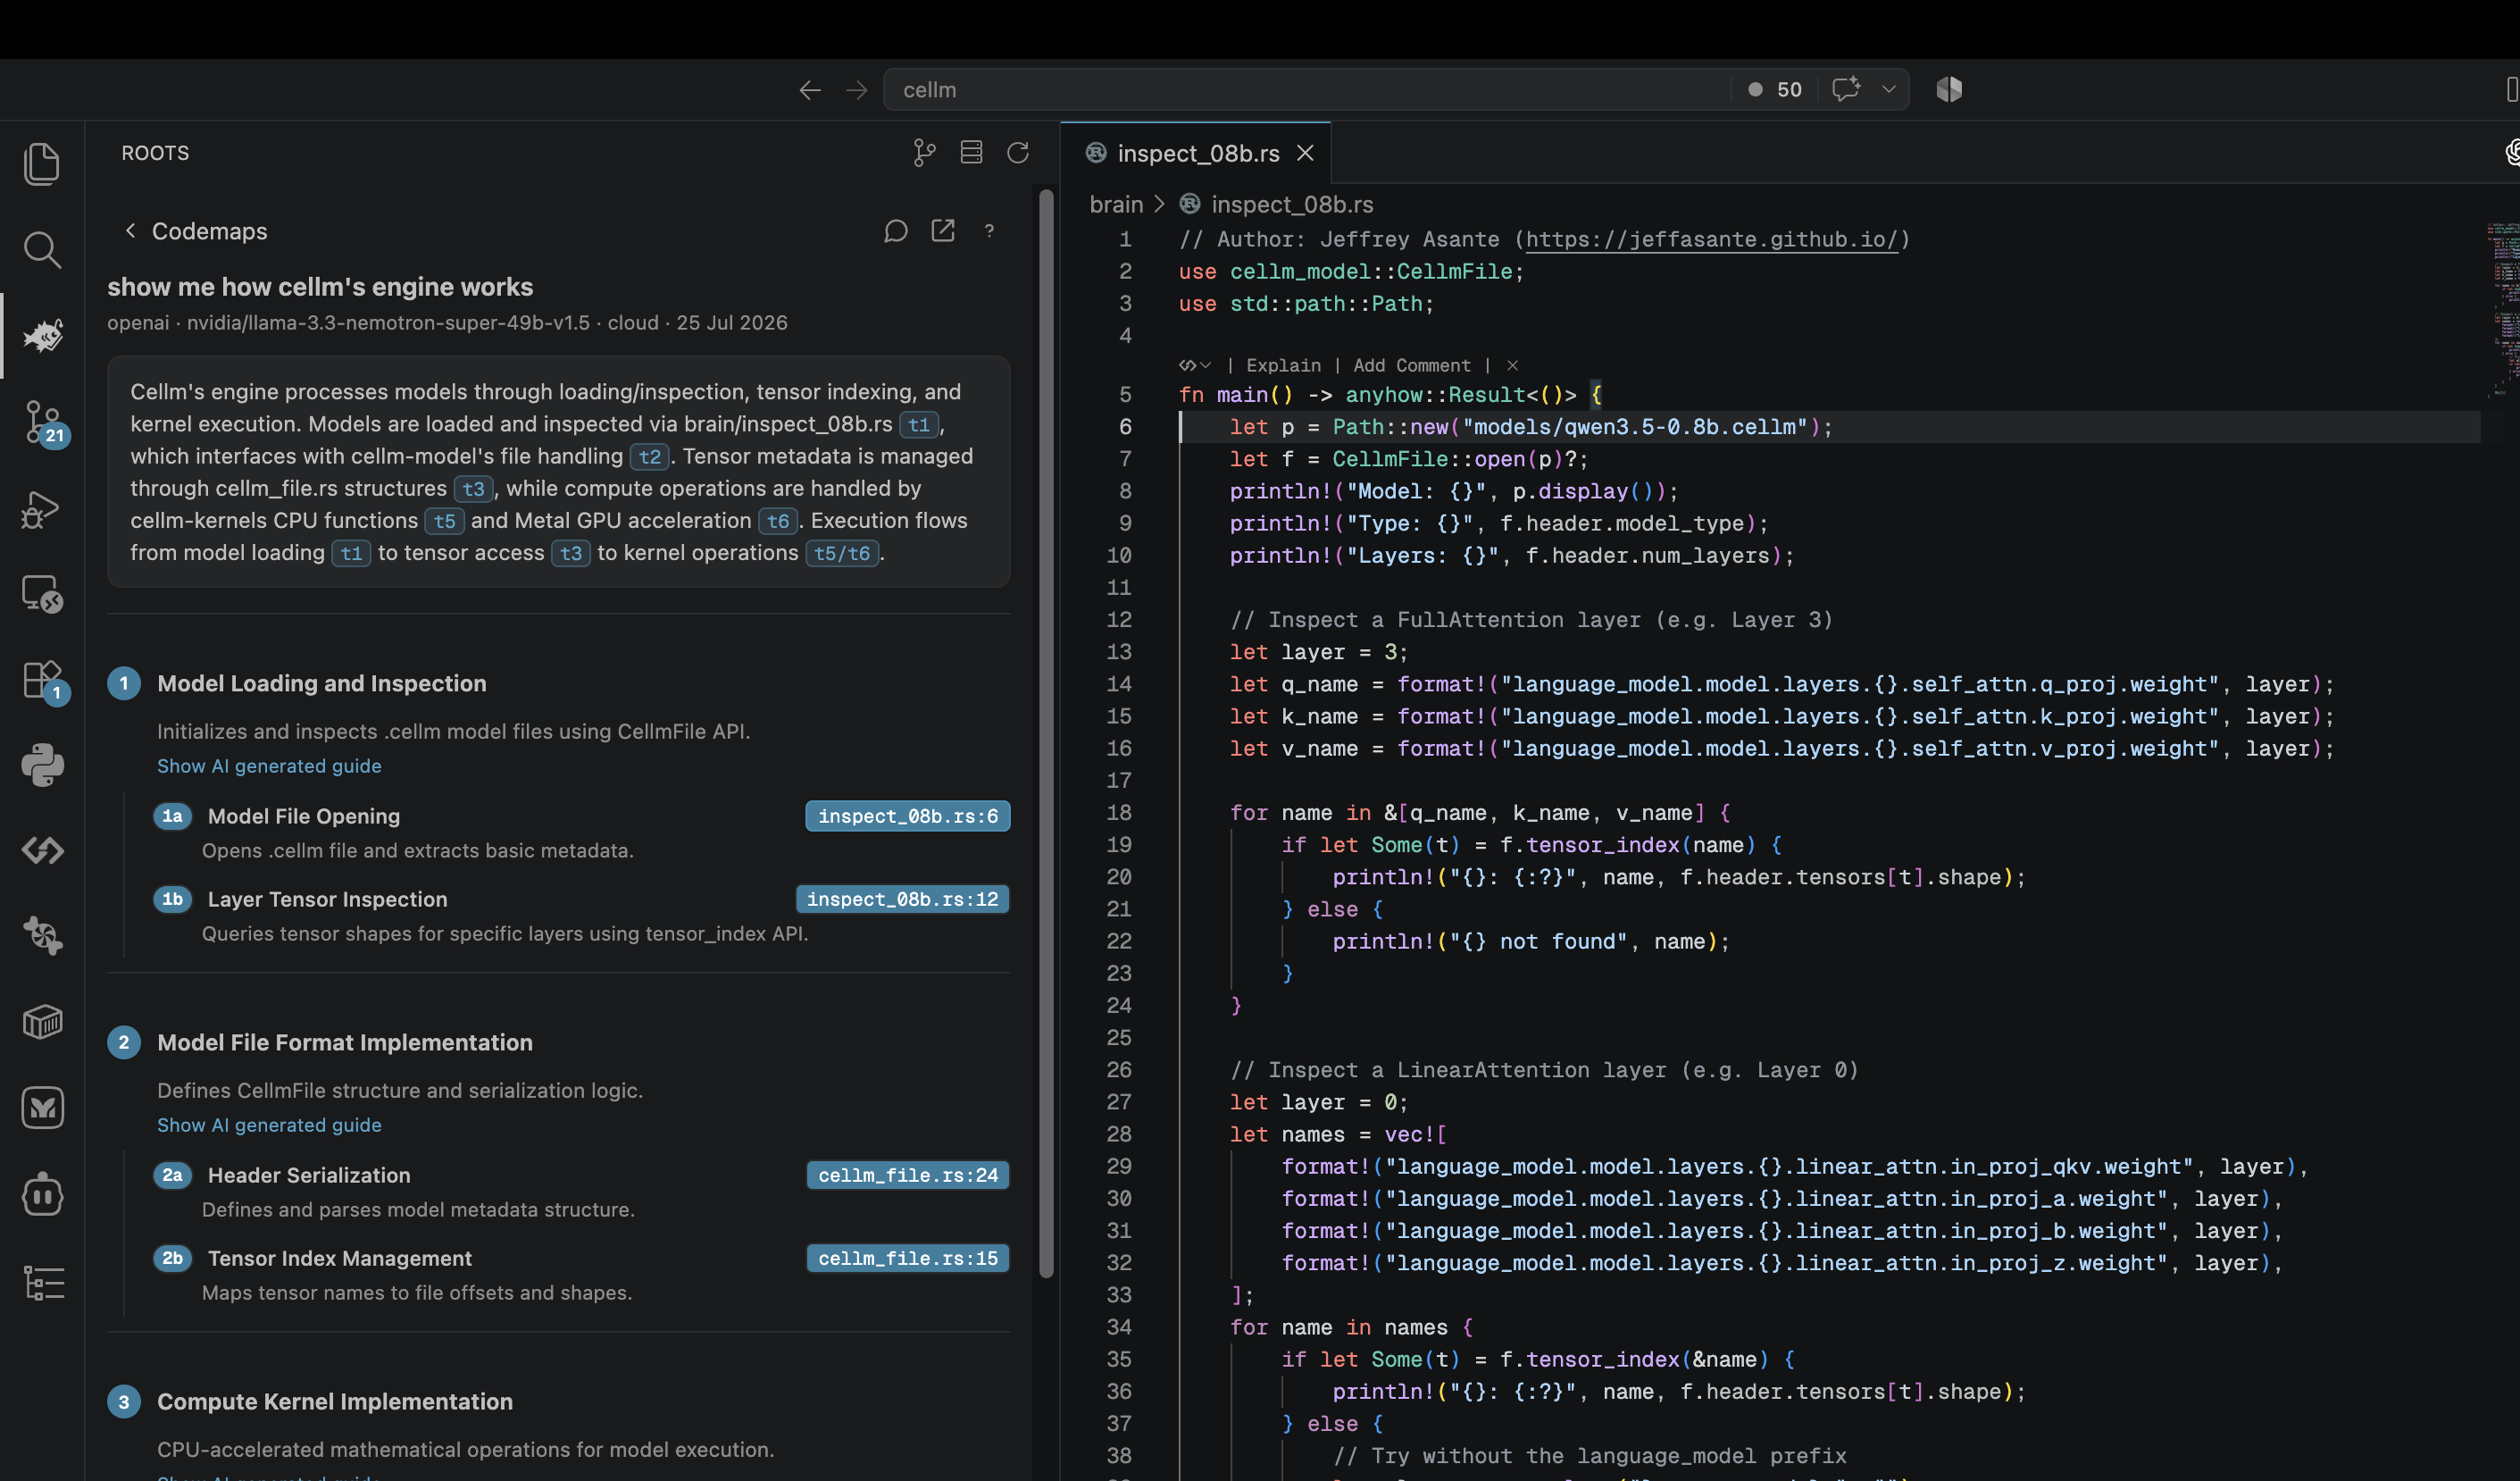Open the Search magnifier in activity bar

tap(42, 249)
